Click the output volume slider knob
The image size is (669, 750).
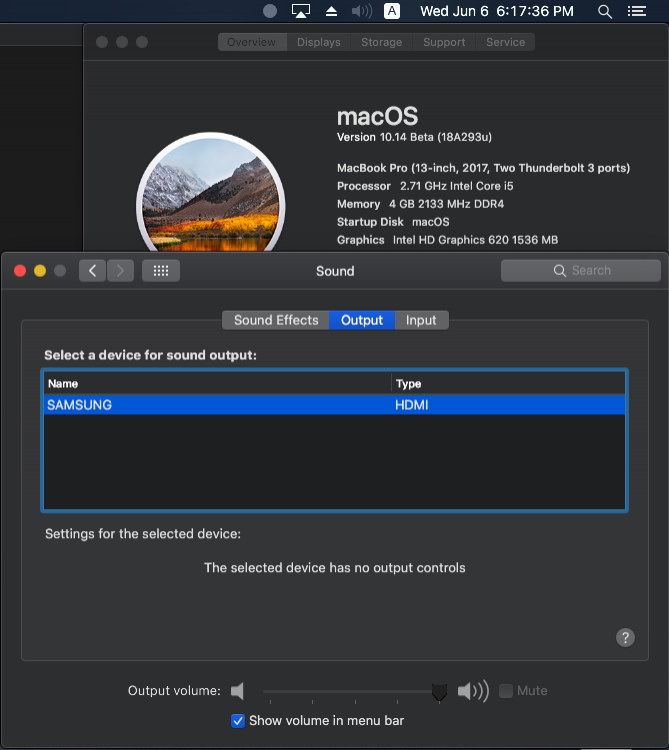(x=439, y=692)
